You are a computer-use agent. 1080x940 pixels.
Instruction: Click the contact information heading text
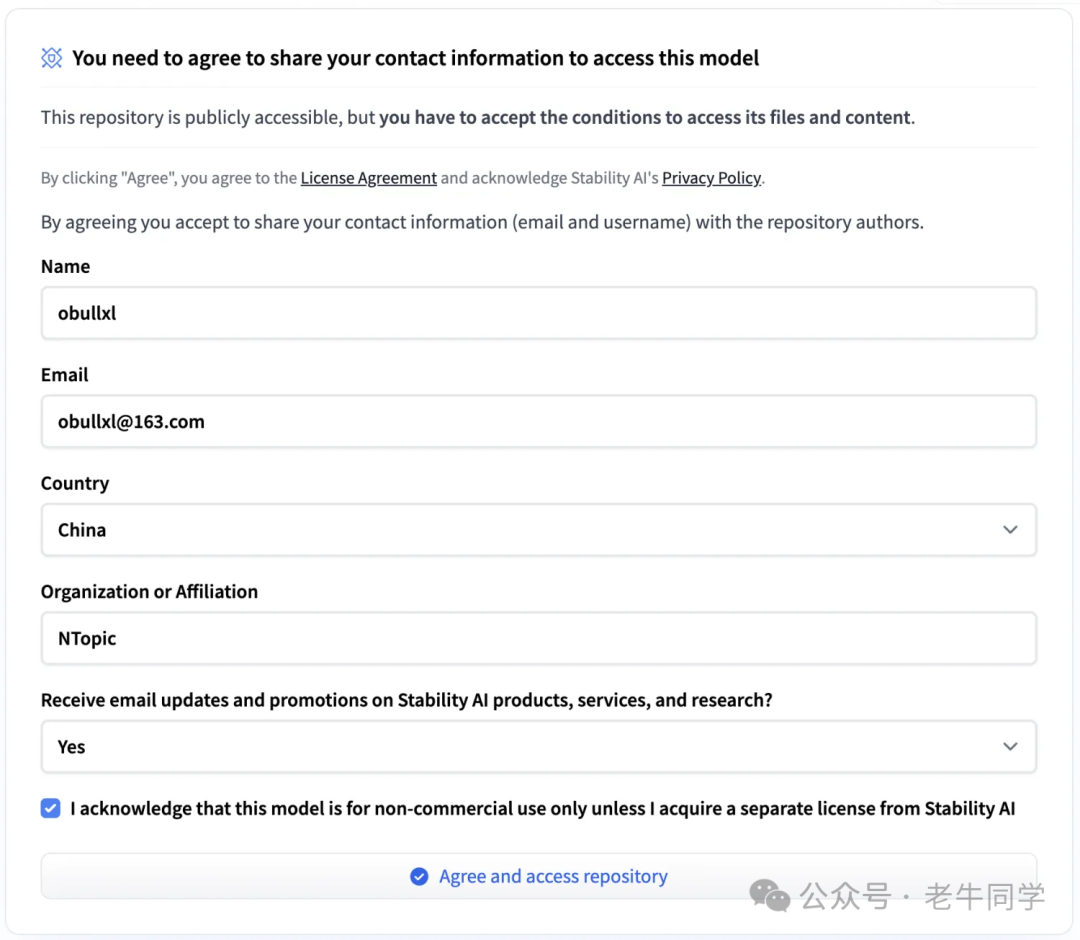click(x=415, y=58)
